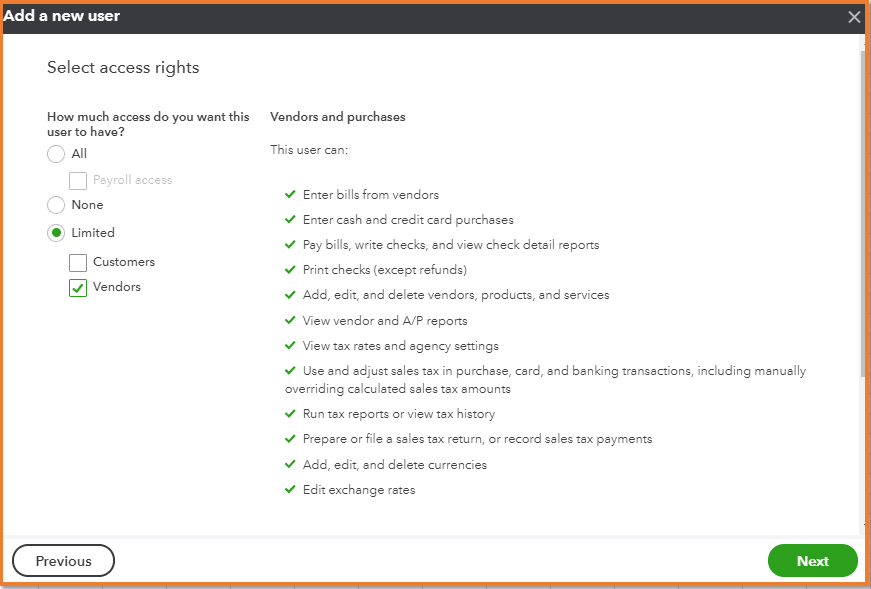
Task: Select the Limited access radio button
Action: [56, 233]
